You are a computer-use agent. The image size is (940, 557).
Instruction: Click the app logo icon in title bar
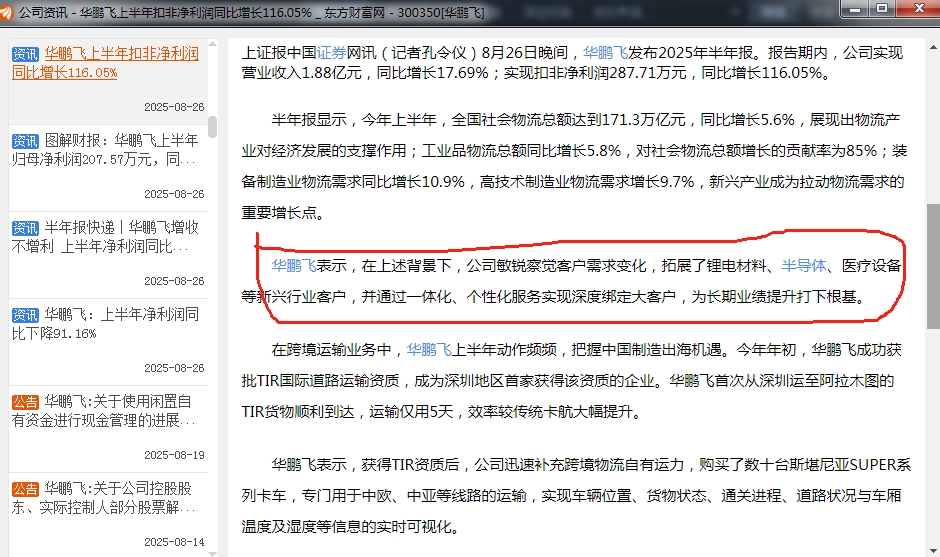pyautogui.click(x=5, y=12)
